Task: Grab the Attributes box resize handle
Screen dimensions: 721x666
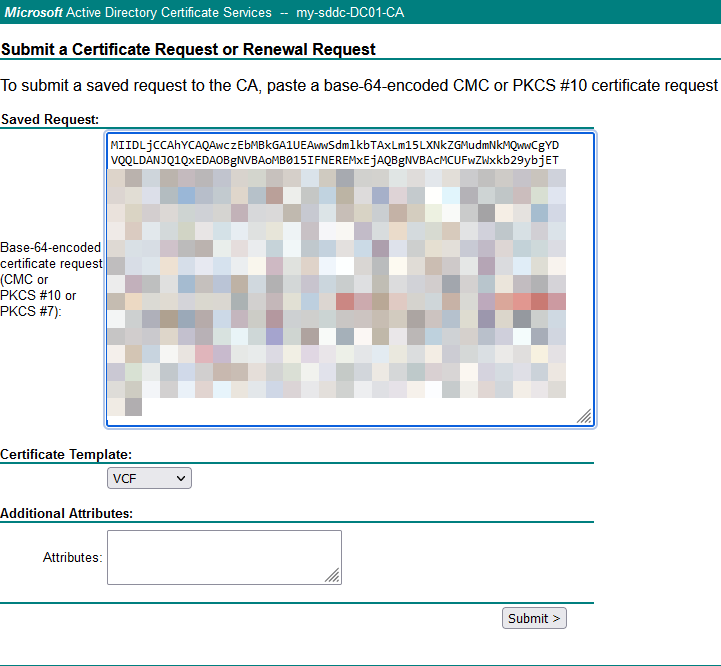Action: coord(332,575)
